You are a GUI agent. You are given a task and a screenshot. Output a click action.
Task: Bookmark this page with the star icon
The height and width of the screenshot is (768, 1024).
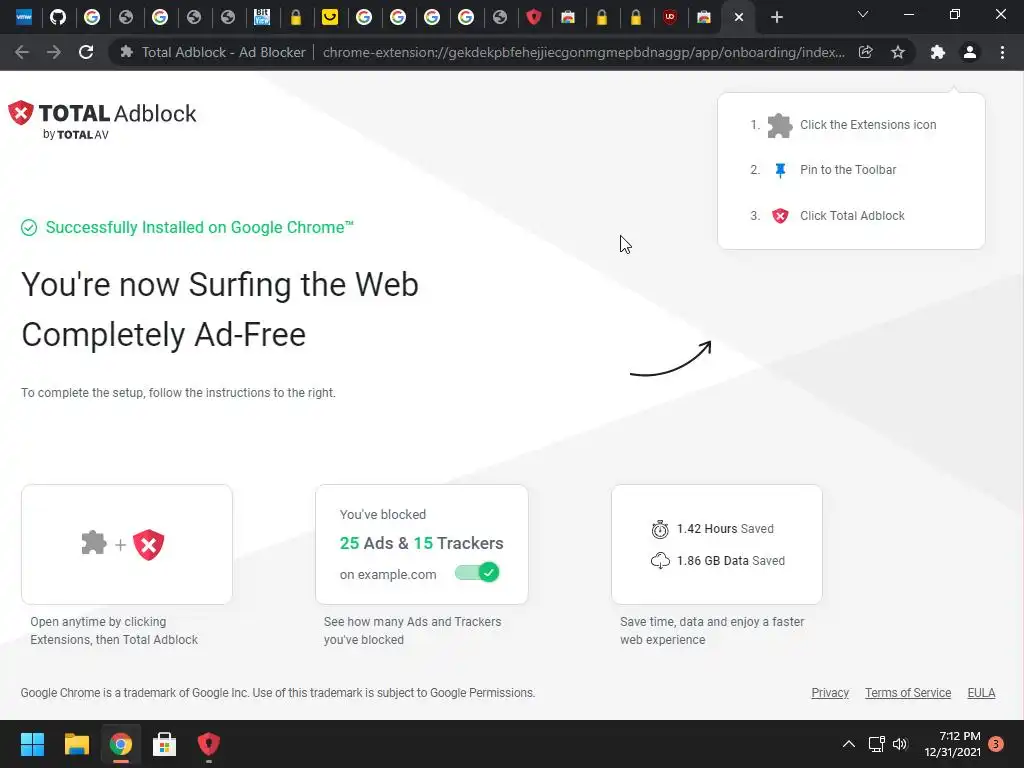898,52
